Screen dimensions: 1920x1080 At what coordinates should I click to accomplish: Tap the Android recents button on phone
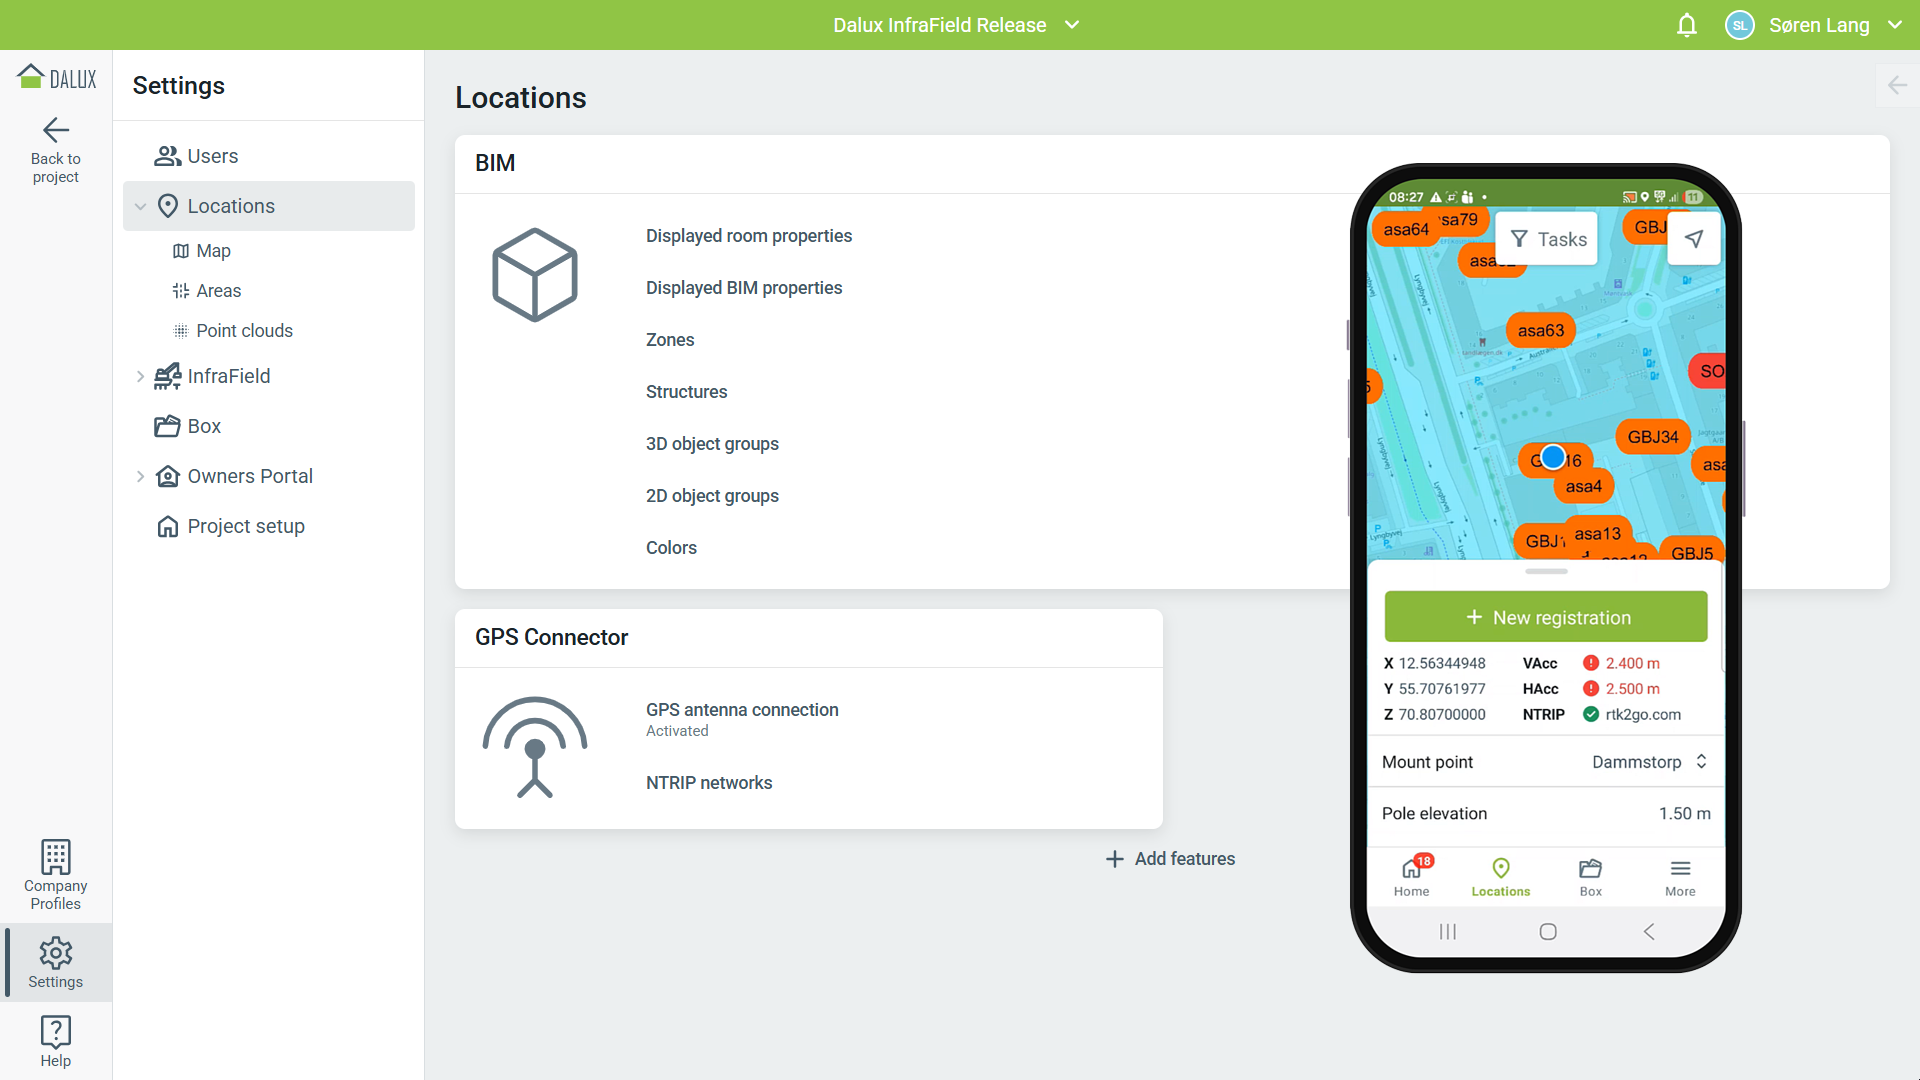tap(1447, 932)
